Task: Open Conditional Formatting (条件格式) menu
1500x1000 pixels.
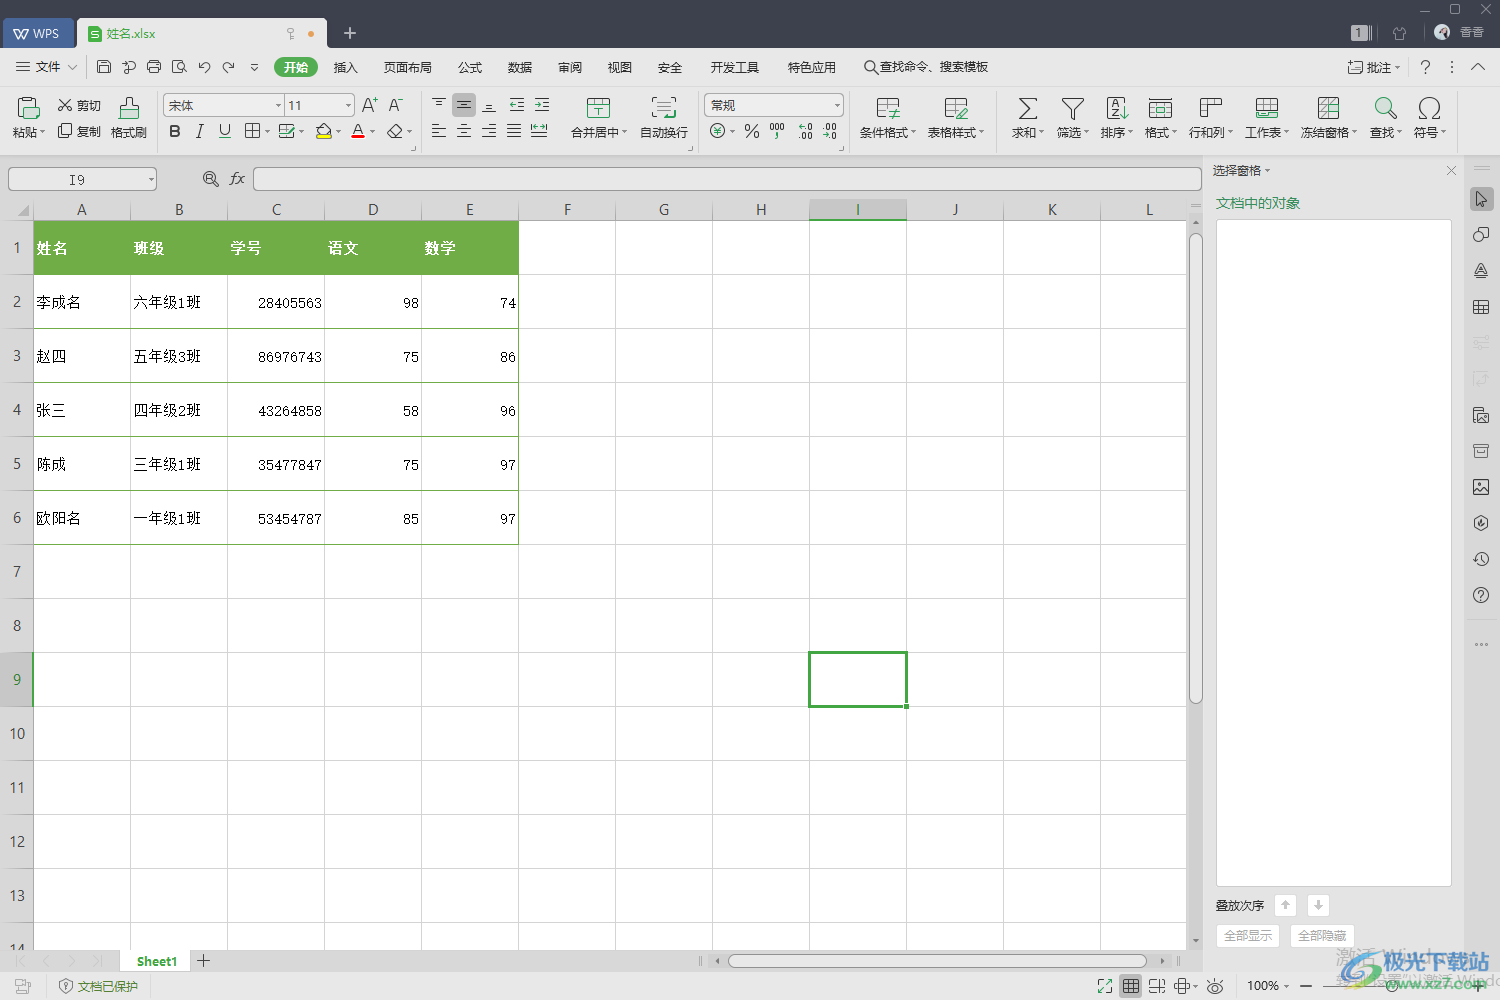Action: tap(888, 118)
